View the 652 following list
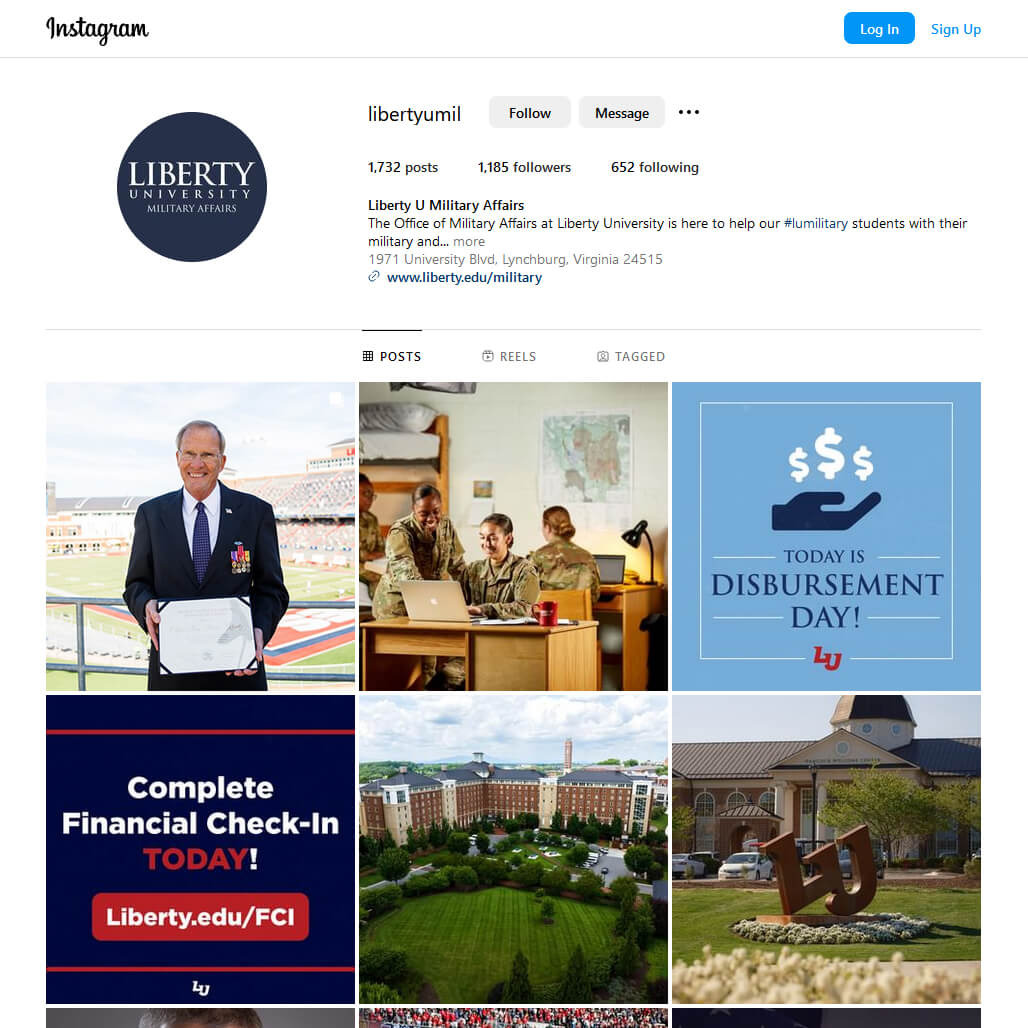 click(654, 167)
